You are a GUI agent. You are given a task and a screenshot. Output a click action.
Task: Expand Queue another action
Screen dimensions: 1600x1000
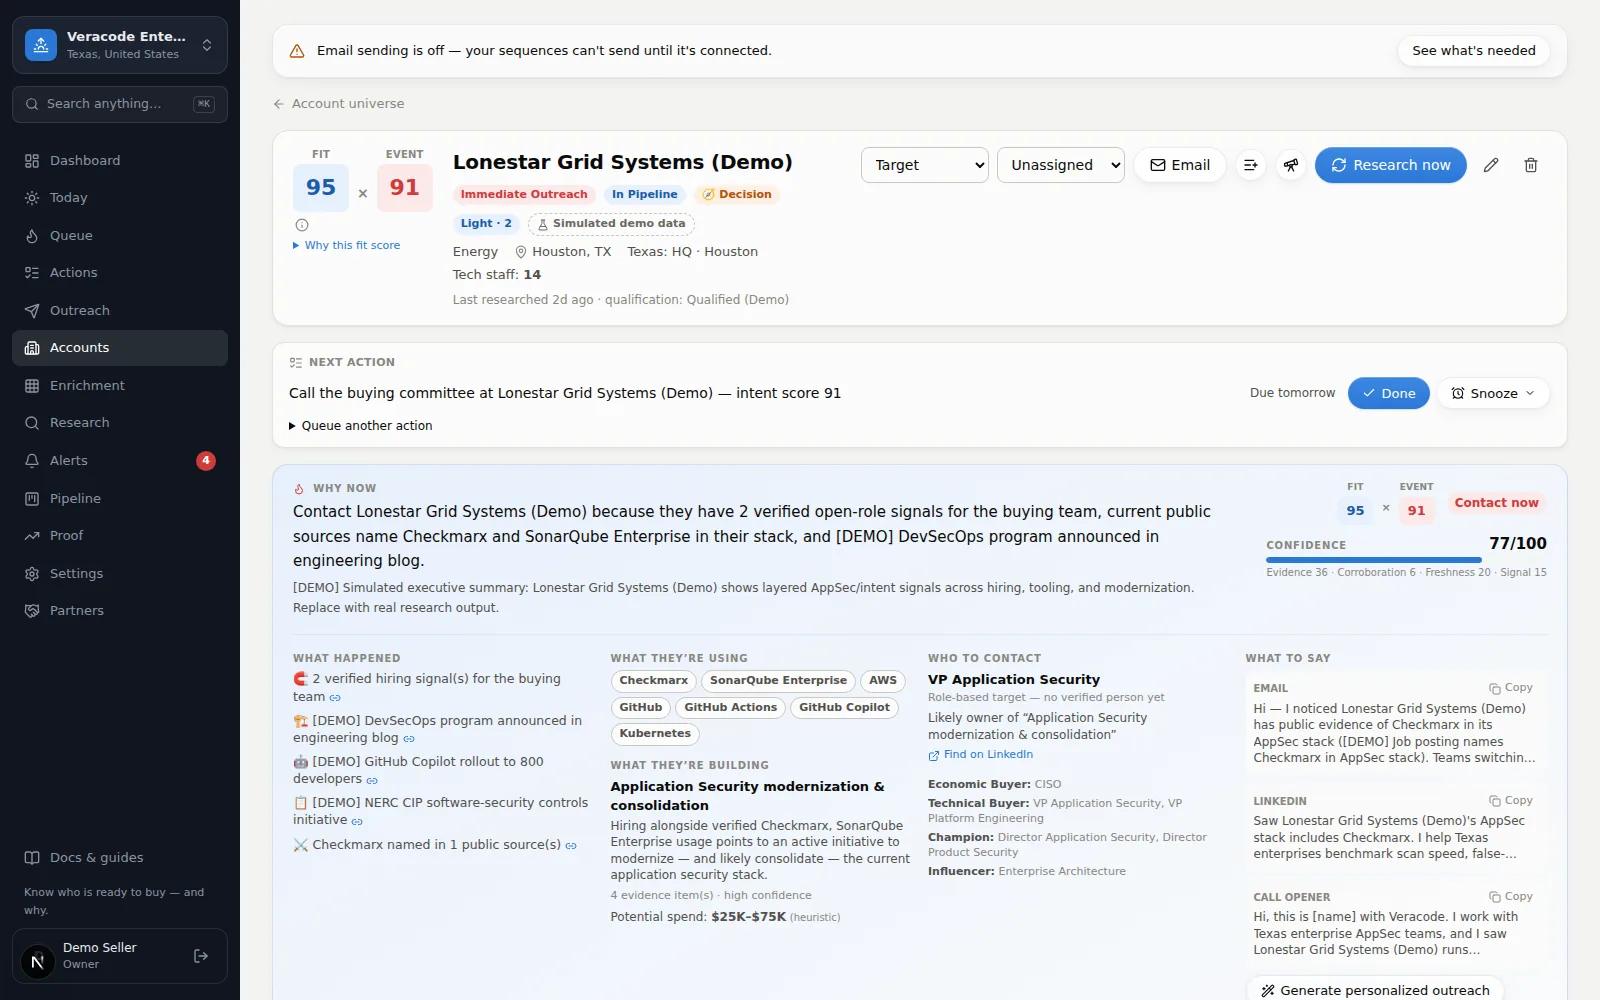tap(361, 426)
